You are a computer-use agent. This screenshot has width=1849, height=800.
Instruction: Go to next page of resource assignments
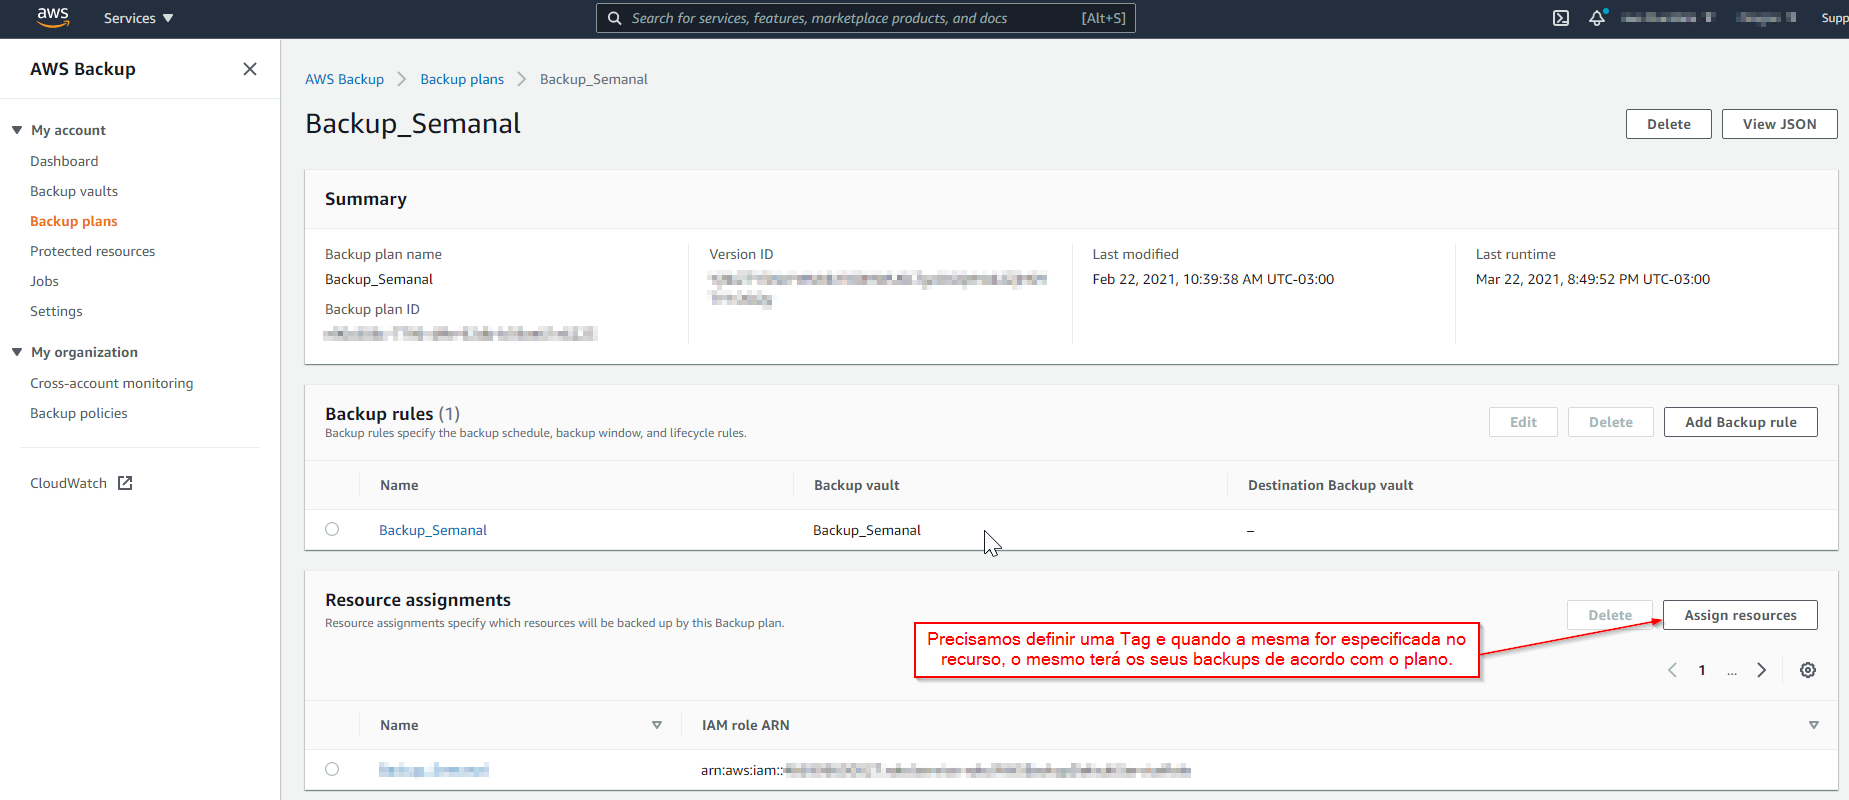coord(1762,670)
